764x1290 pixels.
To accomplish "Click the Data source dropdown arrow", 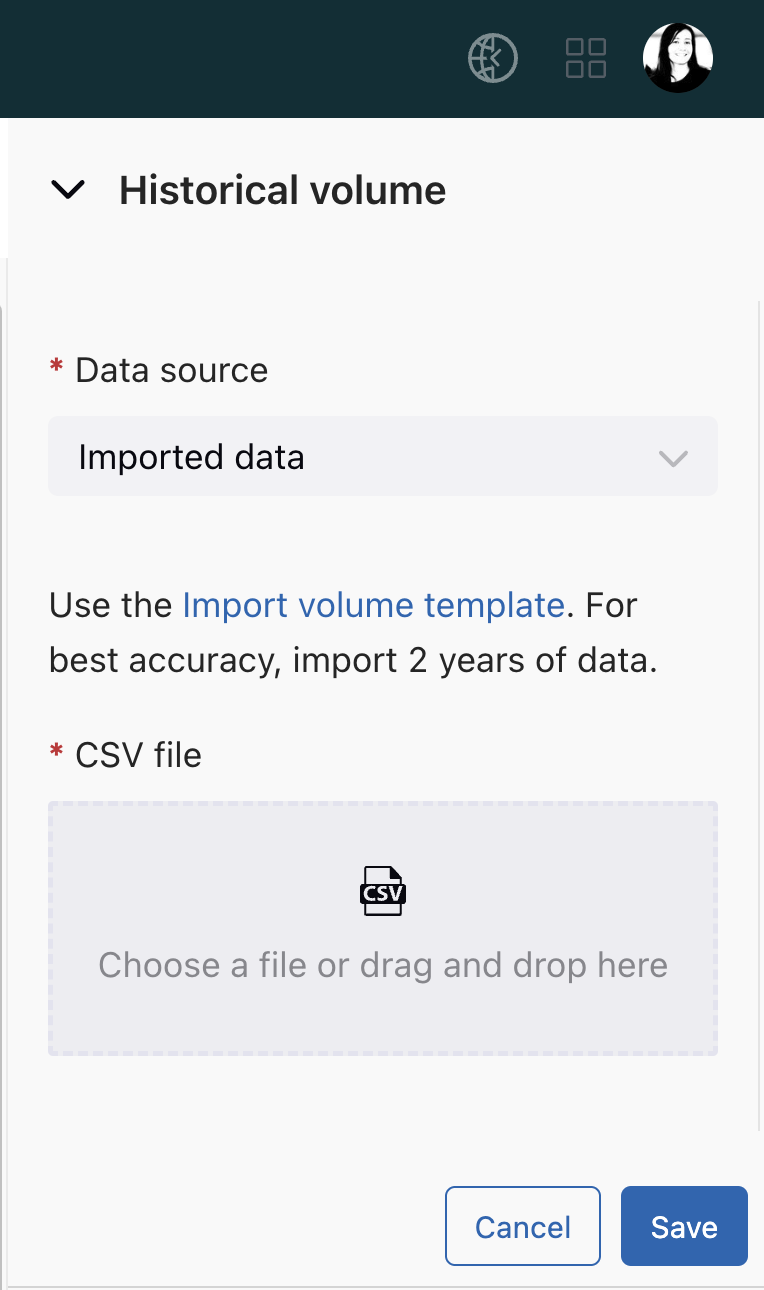I will [x=673, y=459].
